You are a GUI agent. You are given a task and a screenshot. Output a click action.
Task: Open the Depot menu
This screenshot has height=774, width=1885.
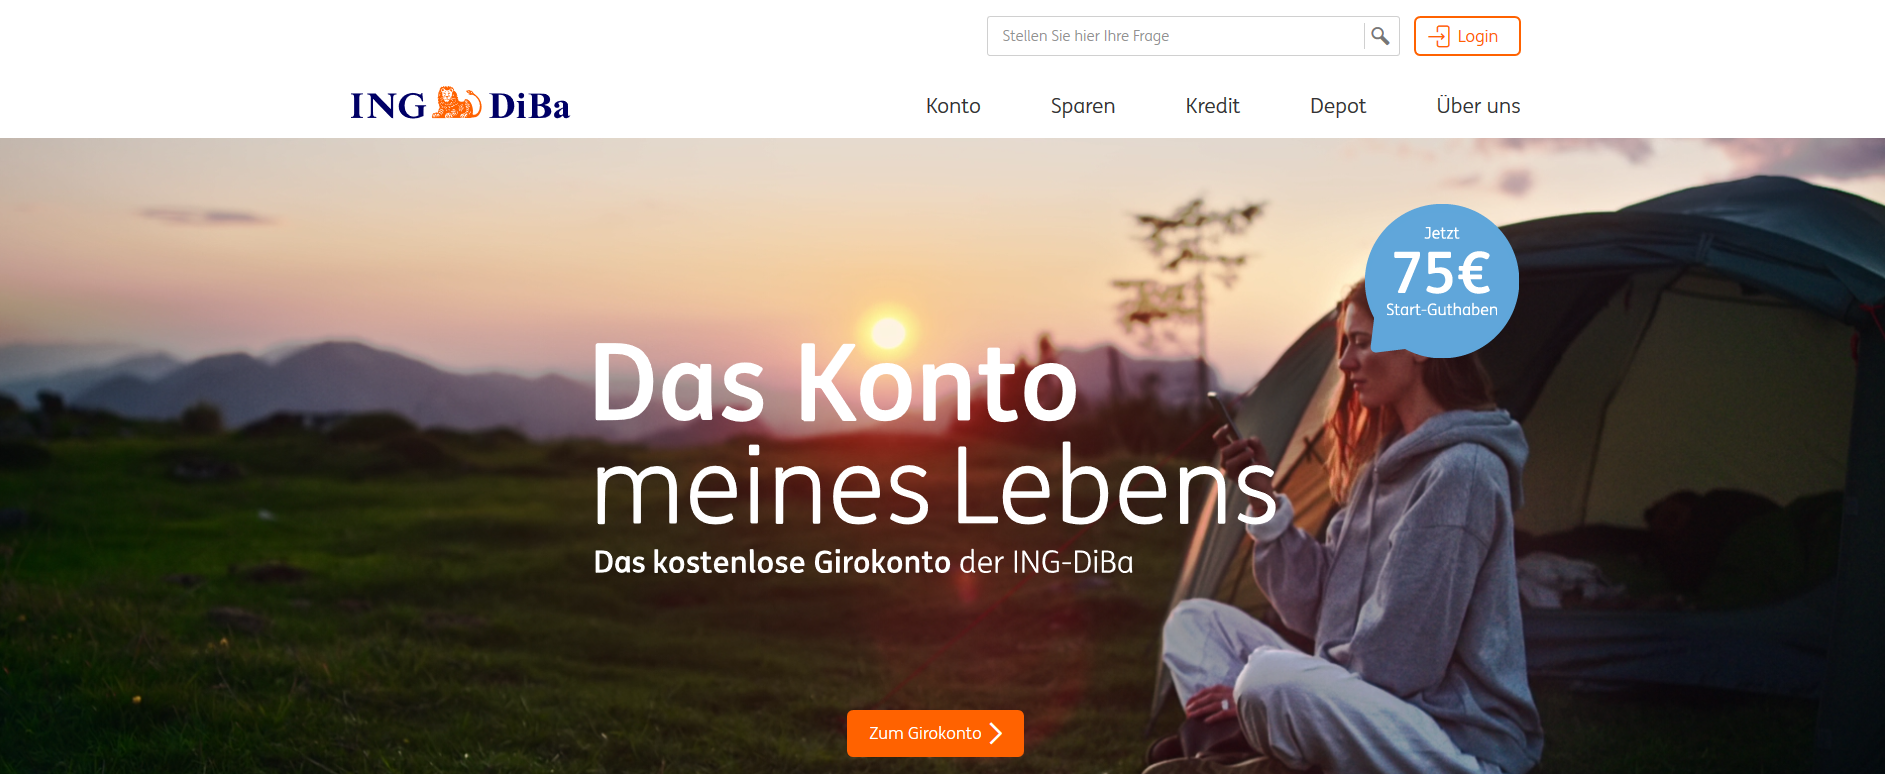pyautogui.click(x=1338, y=106)
